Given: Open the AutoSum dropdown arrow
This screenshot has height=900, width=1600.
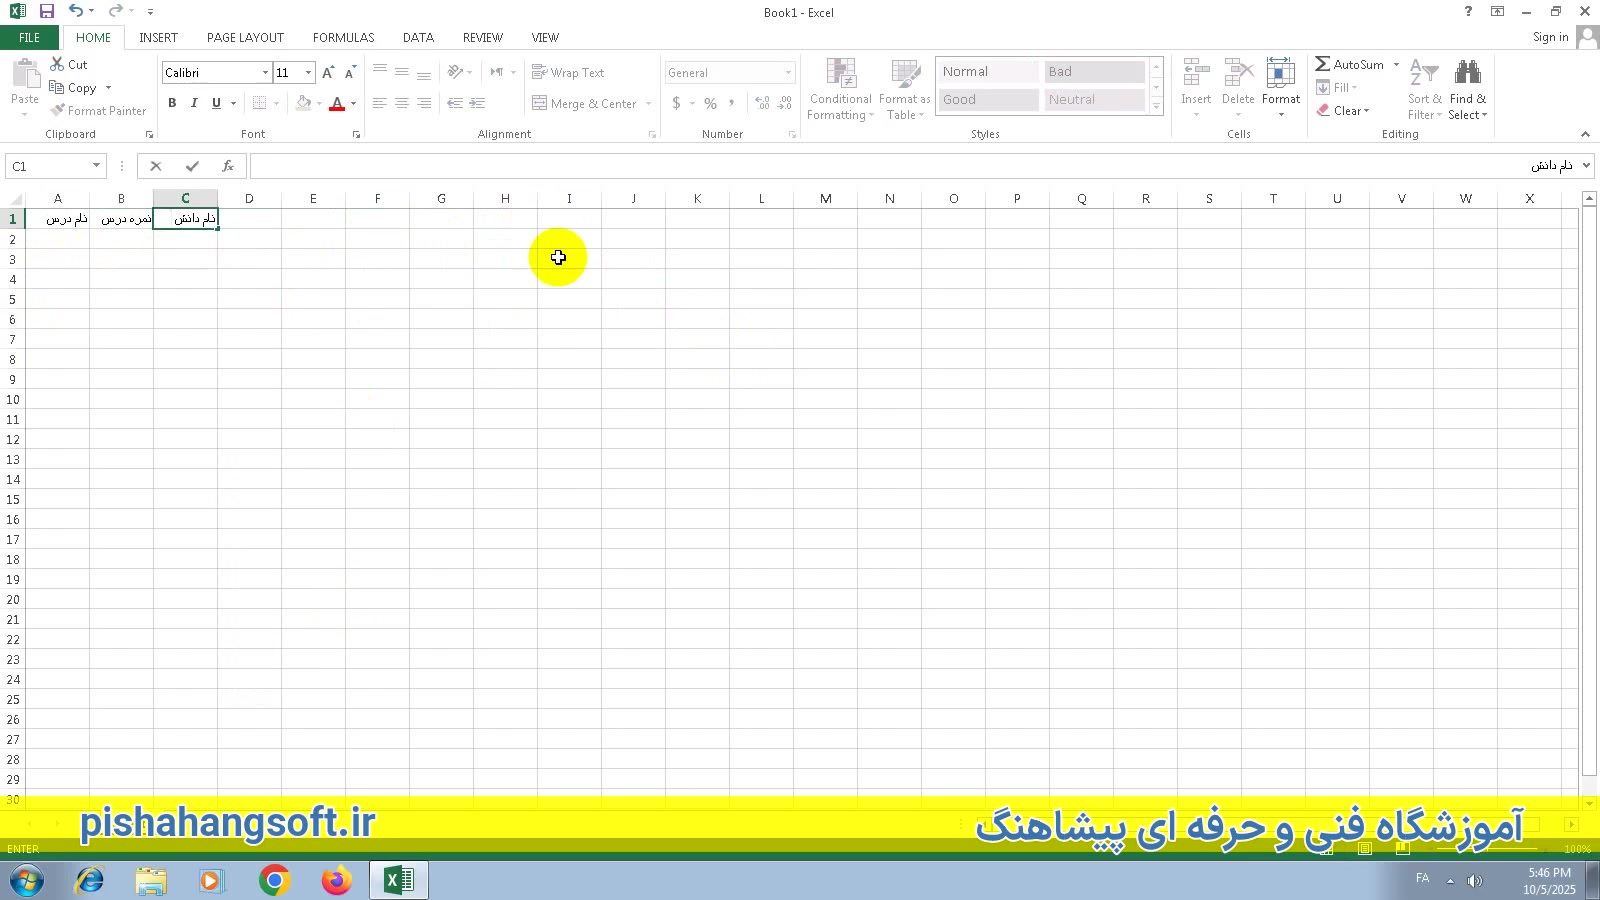Looking at the screenshot, I should [x=1396, y=64].
